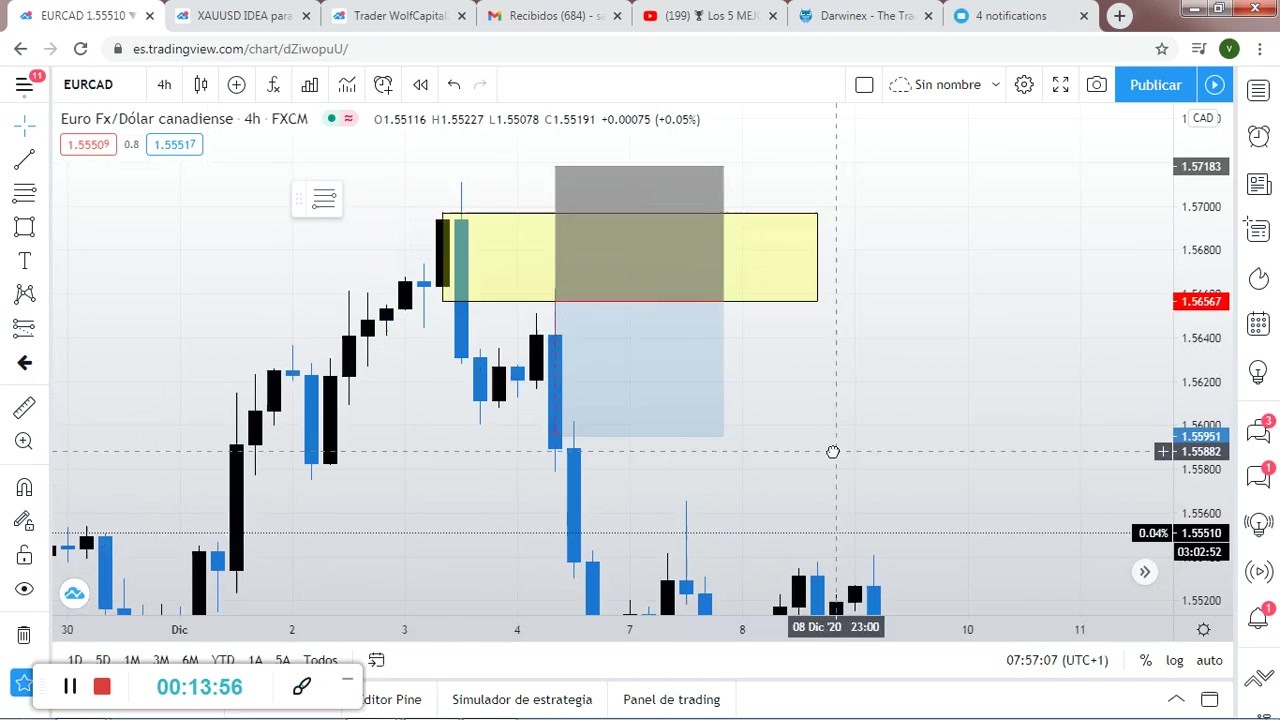Select the trend line drawing tool
The height and width of the screenshot is (720, 1280).
click(25, 160)
